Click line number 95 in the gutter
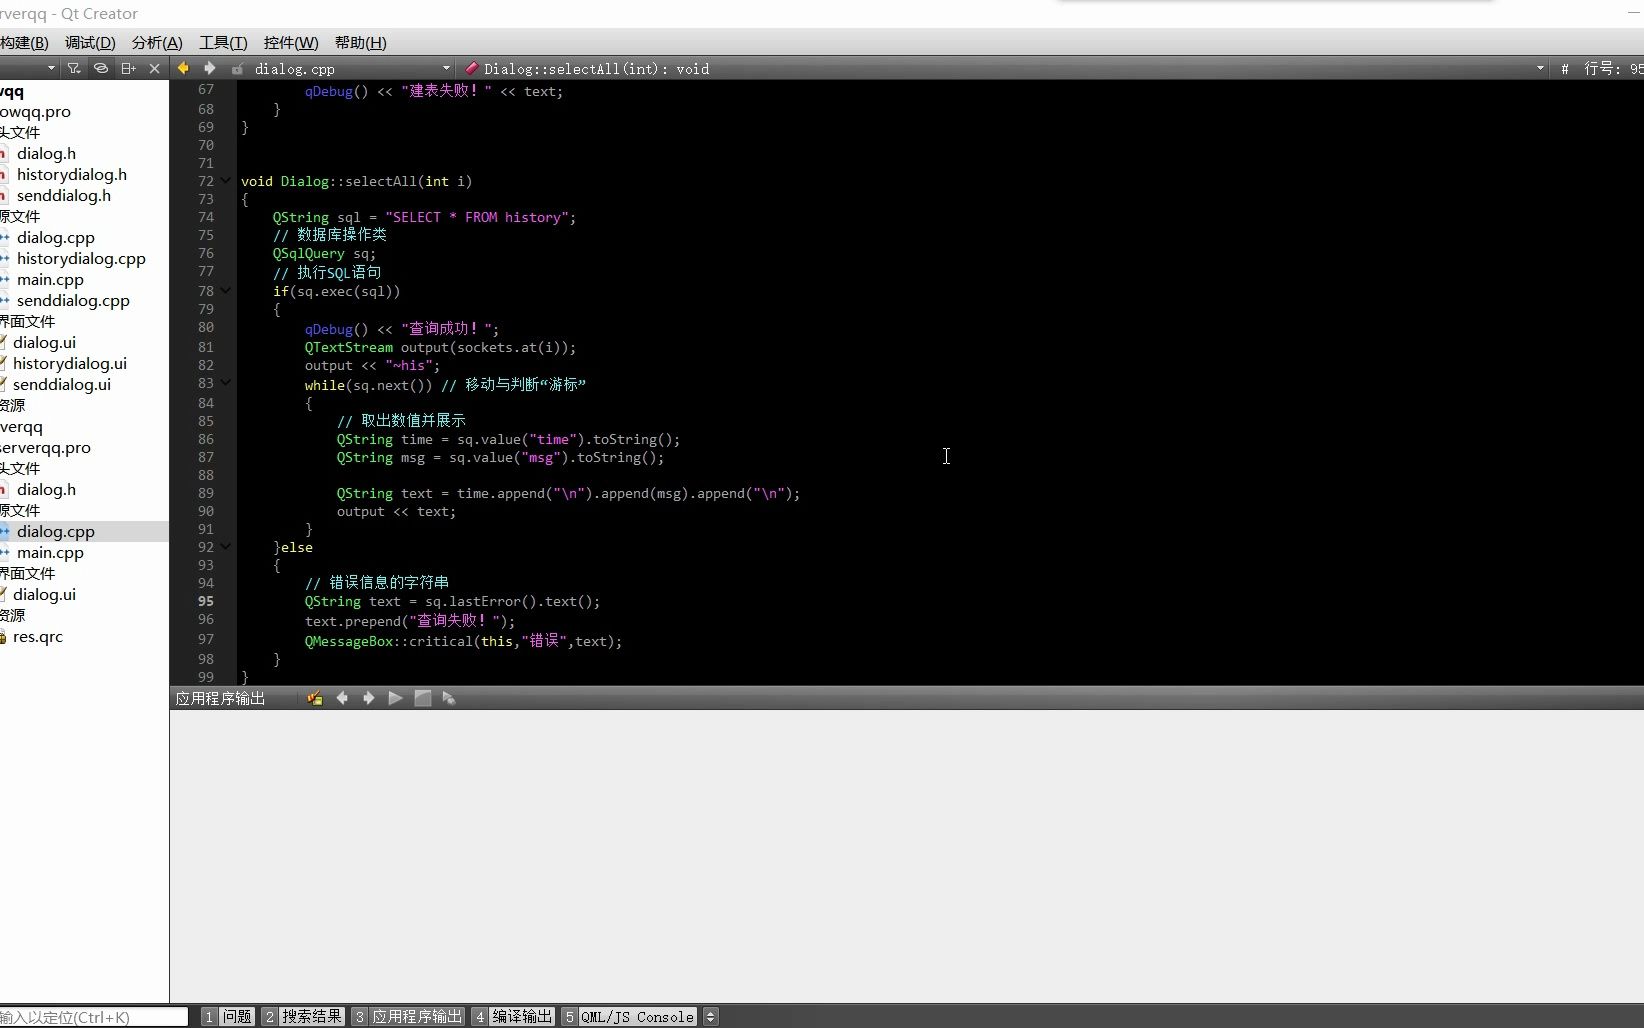This screenshot has height=1028, width=1644. pyautogui.click(x=205, y=601)
